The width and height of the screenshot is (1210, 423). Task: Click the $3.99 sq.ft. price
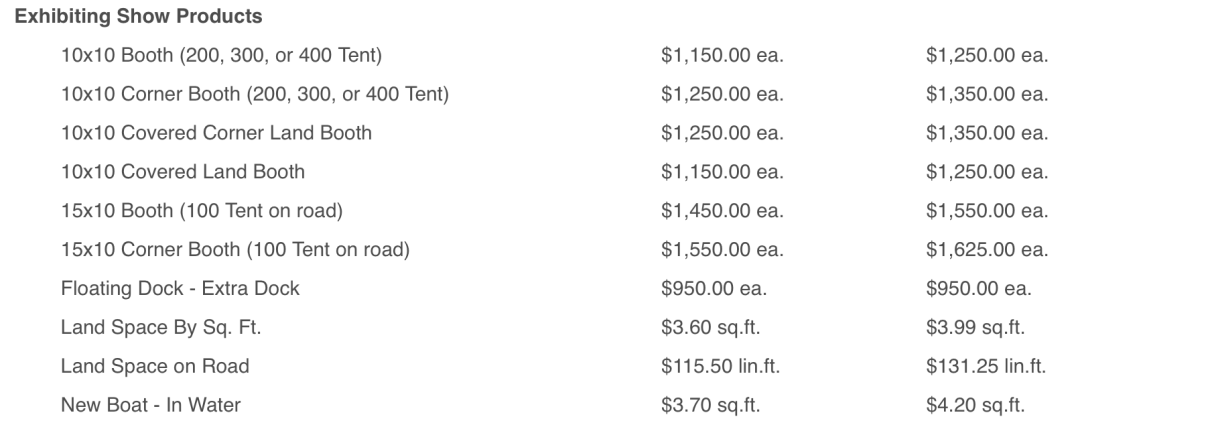[x=976, y=328]
